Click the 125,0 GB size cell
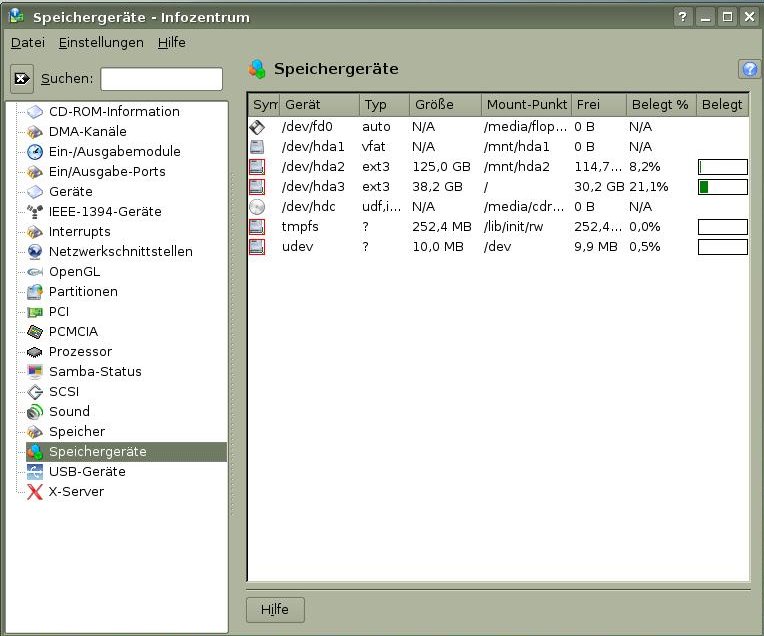 [441, 167]
